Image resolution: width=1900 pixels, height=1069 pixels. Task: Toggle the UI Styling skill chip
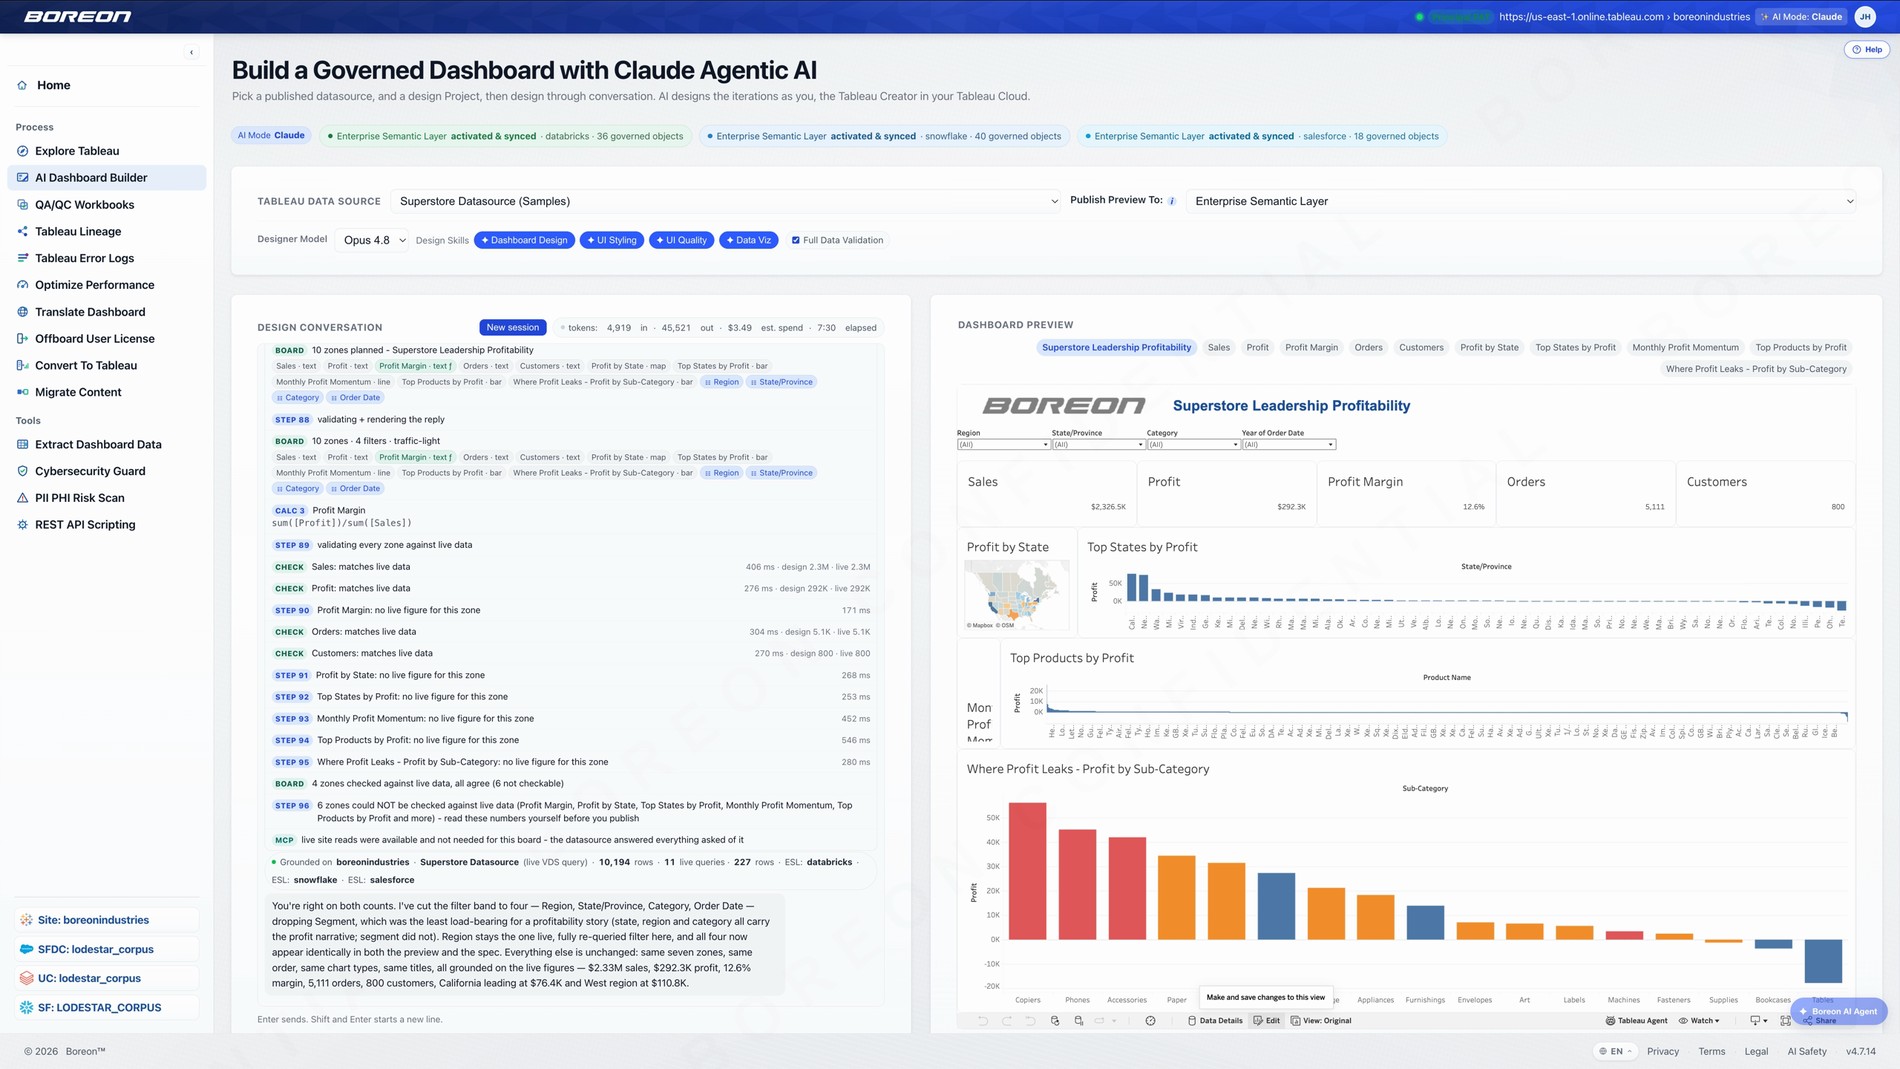pyautogui.click(x=611, y=240)
